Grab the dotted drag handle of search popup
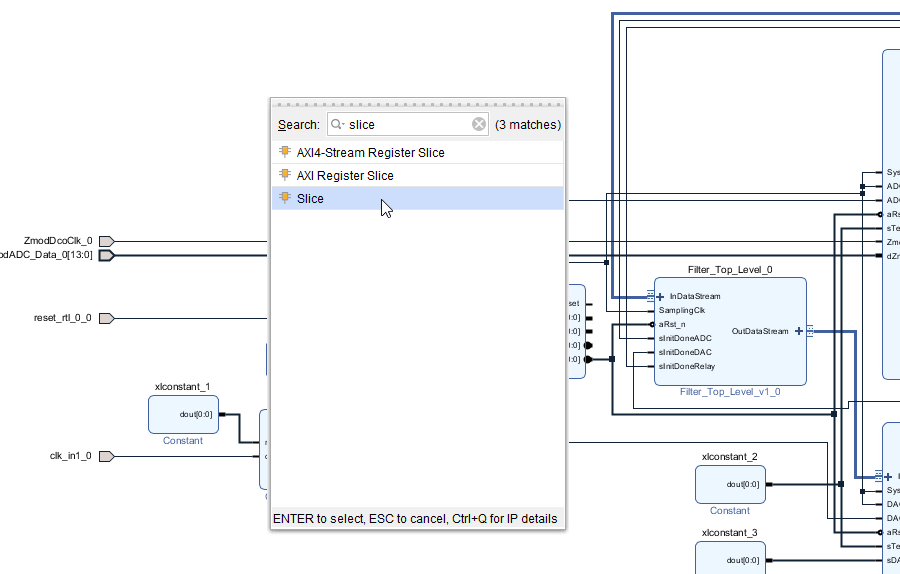900x574 pixels. [418, 104]
